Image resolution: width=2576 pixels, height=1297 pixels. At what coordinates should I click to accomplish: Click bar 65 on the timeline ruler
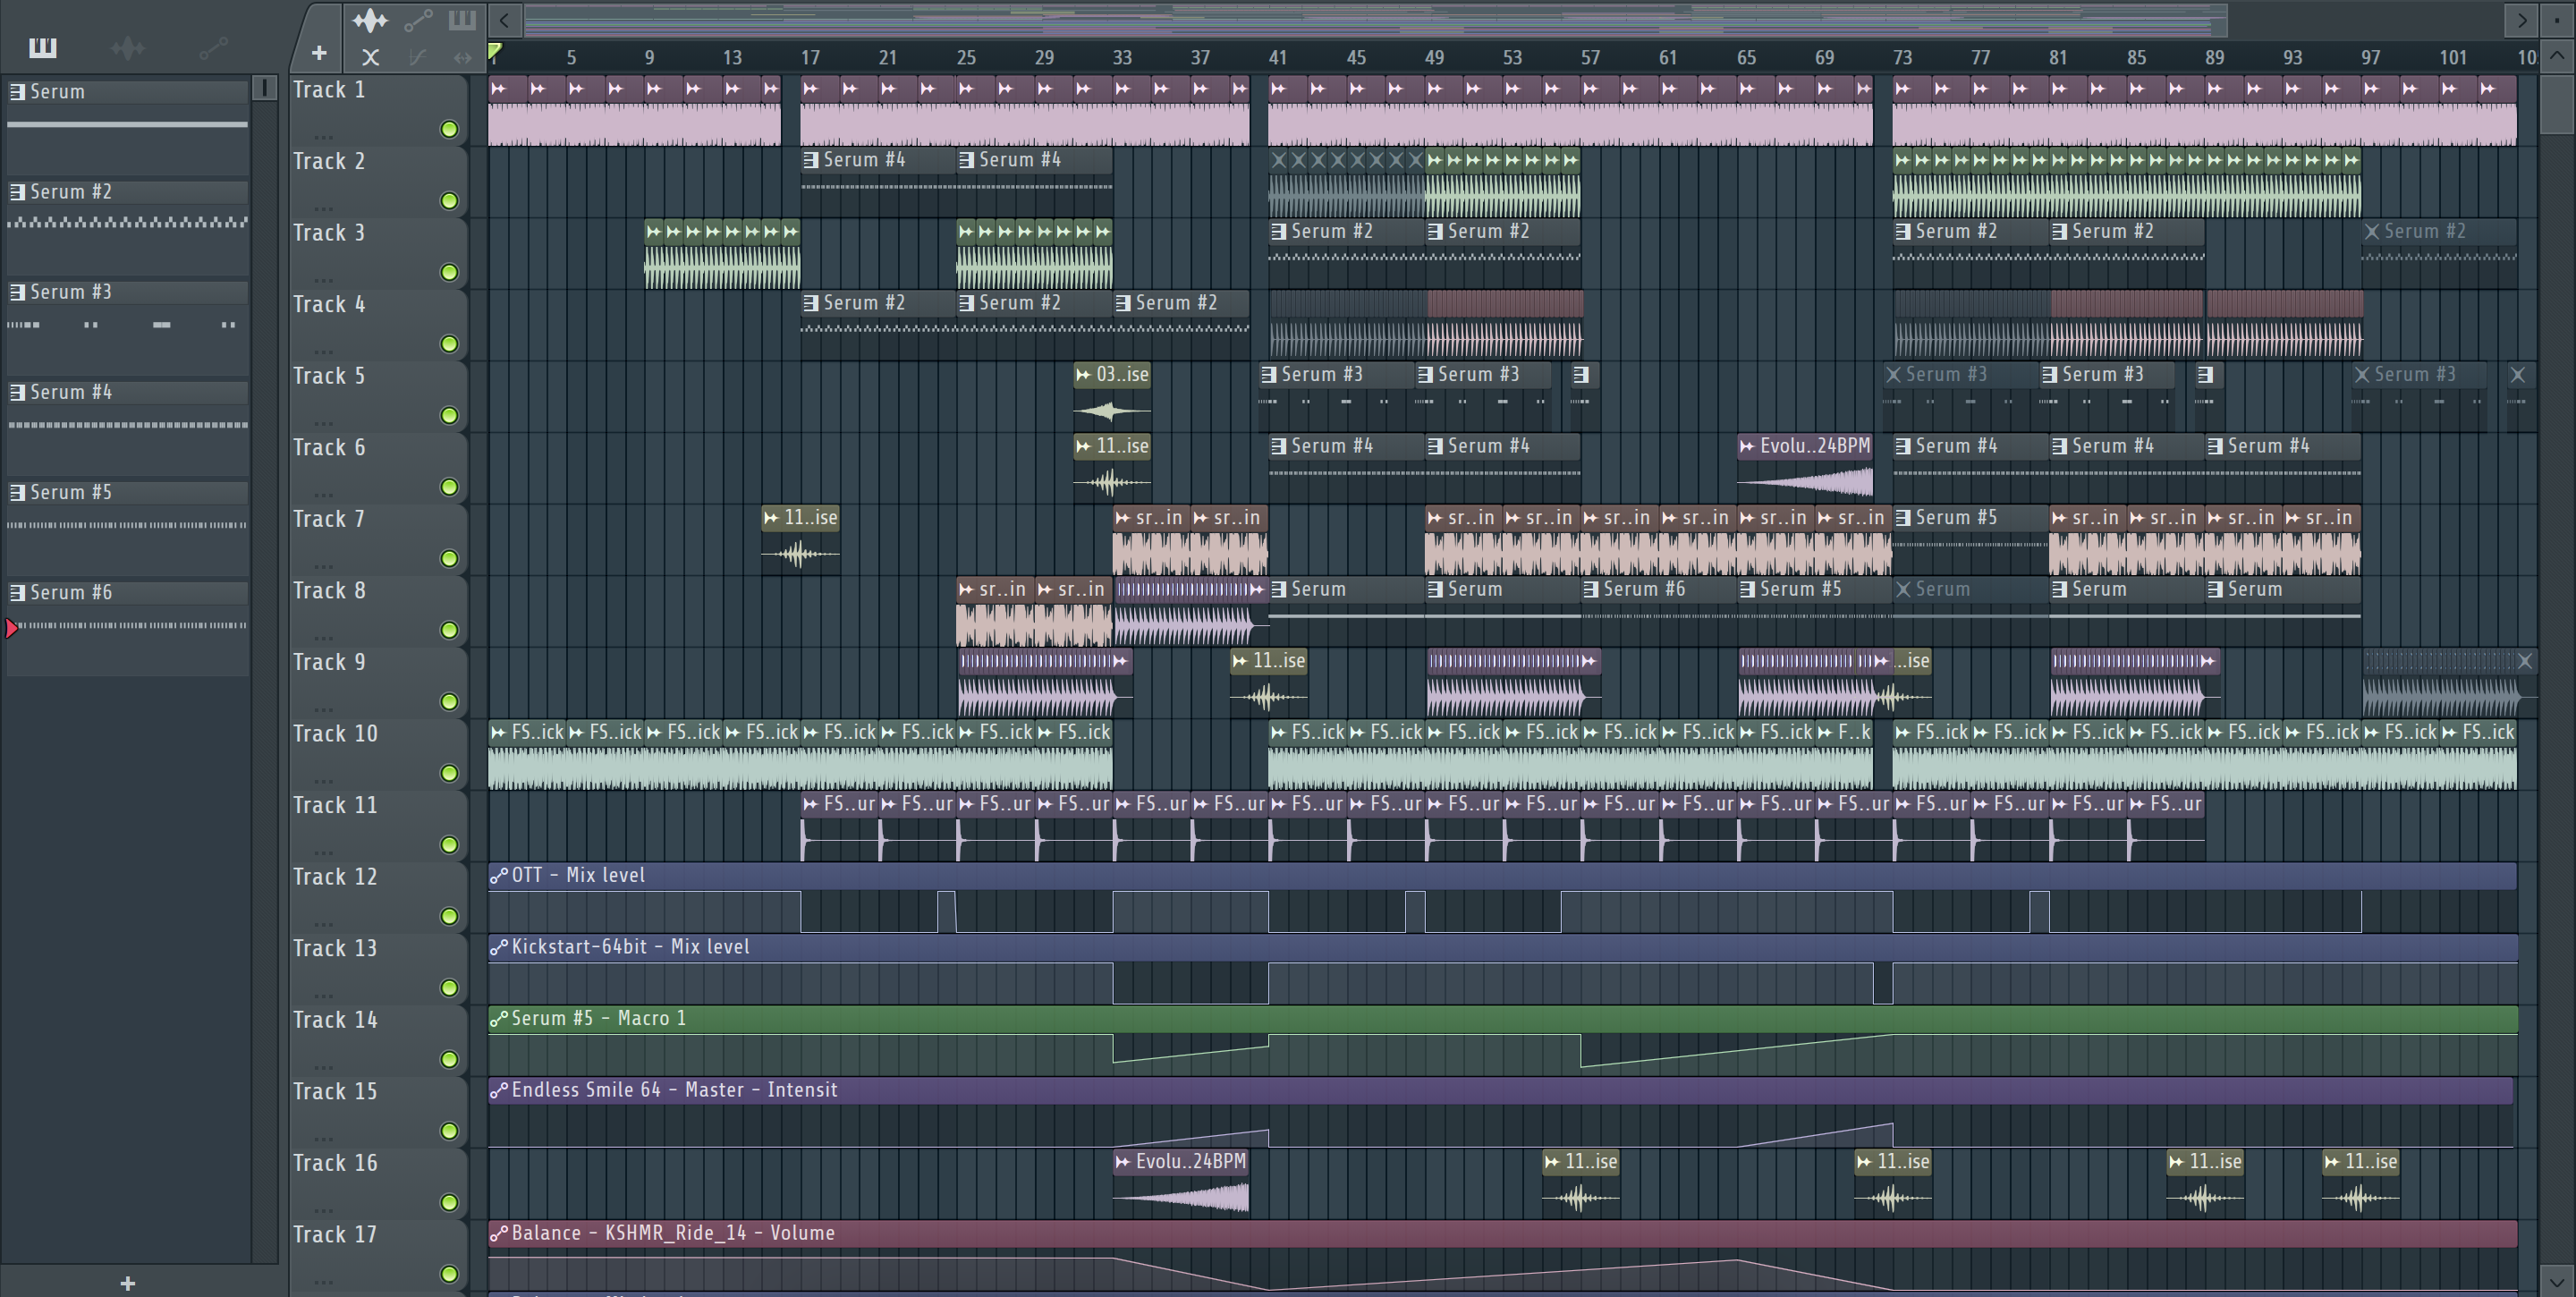(1746, 58)
